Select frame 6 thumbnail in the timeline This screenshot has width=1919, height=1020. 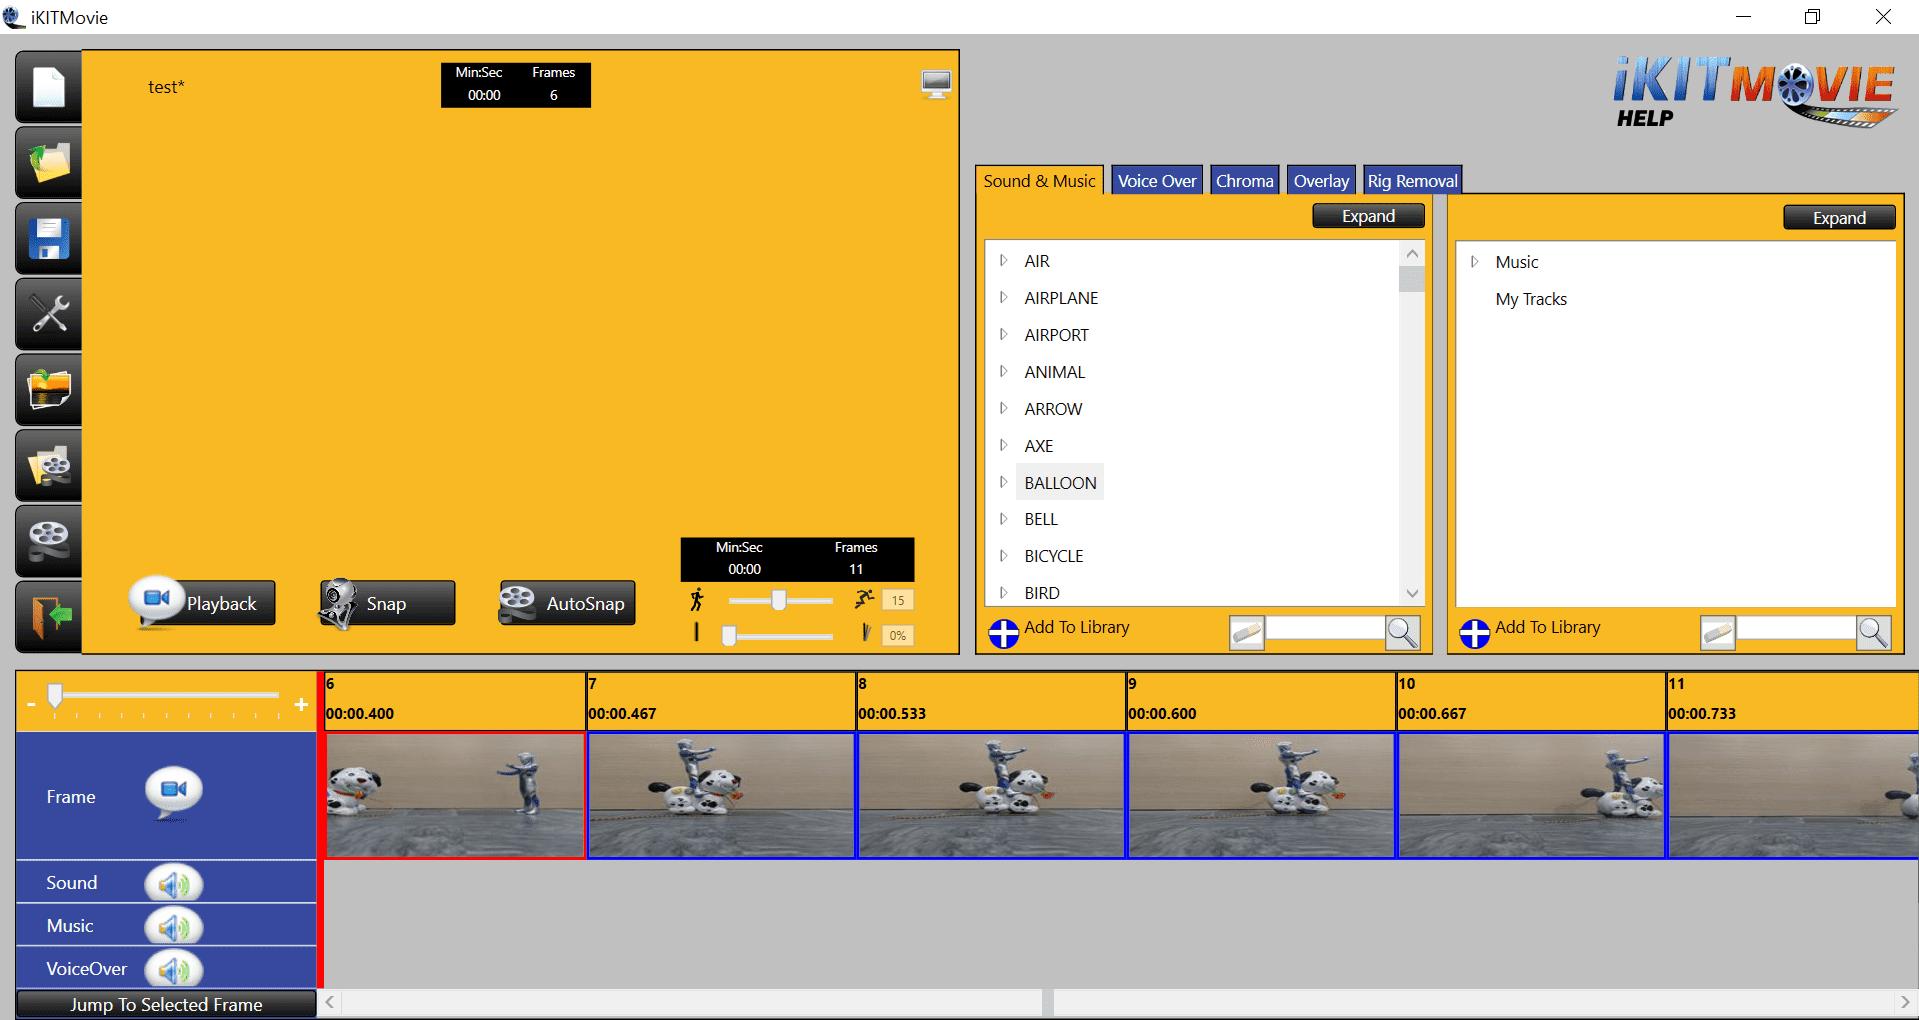[x=455, y=795]
